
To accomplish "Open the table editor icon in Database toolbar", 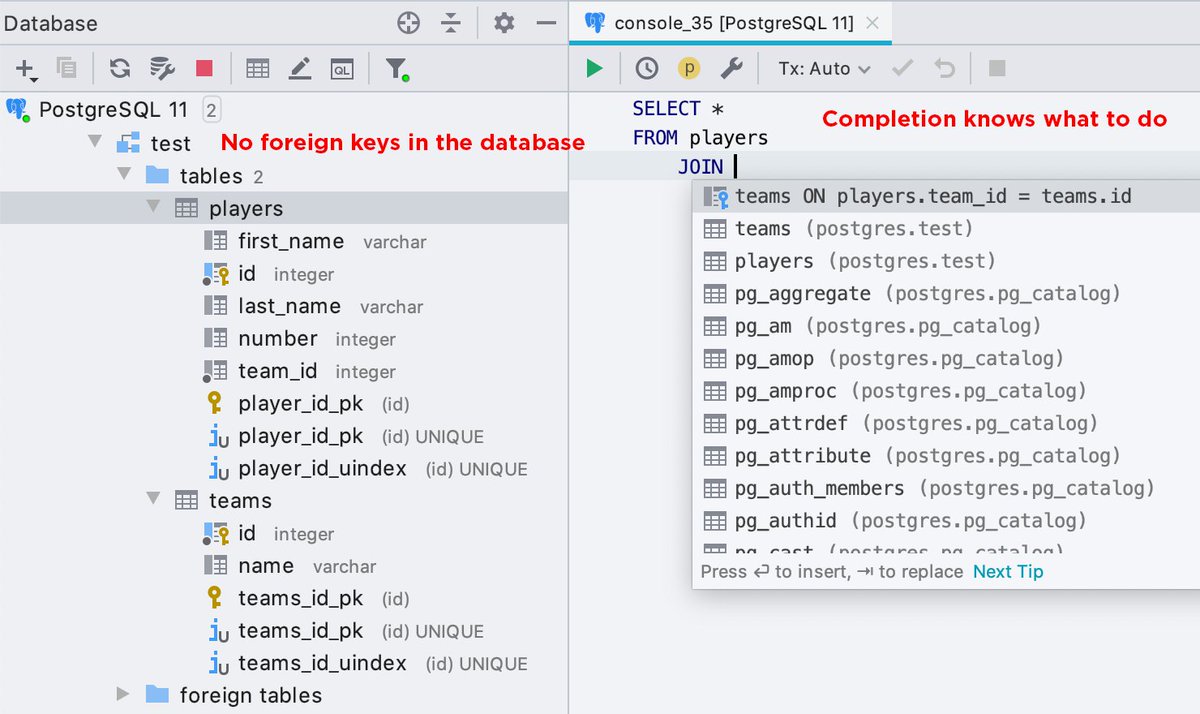I will [x=258, y=68].
